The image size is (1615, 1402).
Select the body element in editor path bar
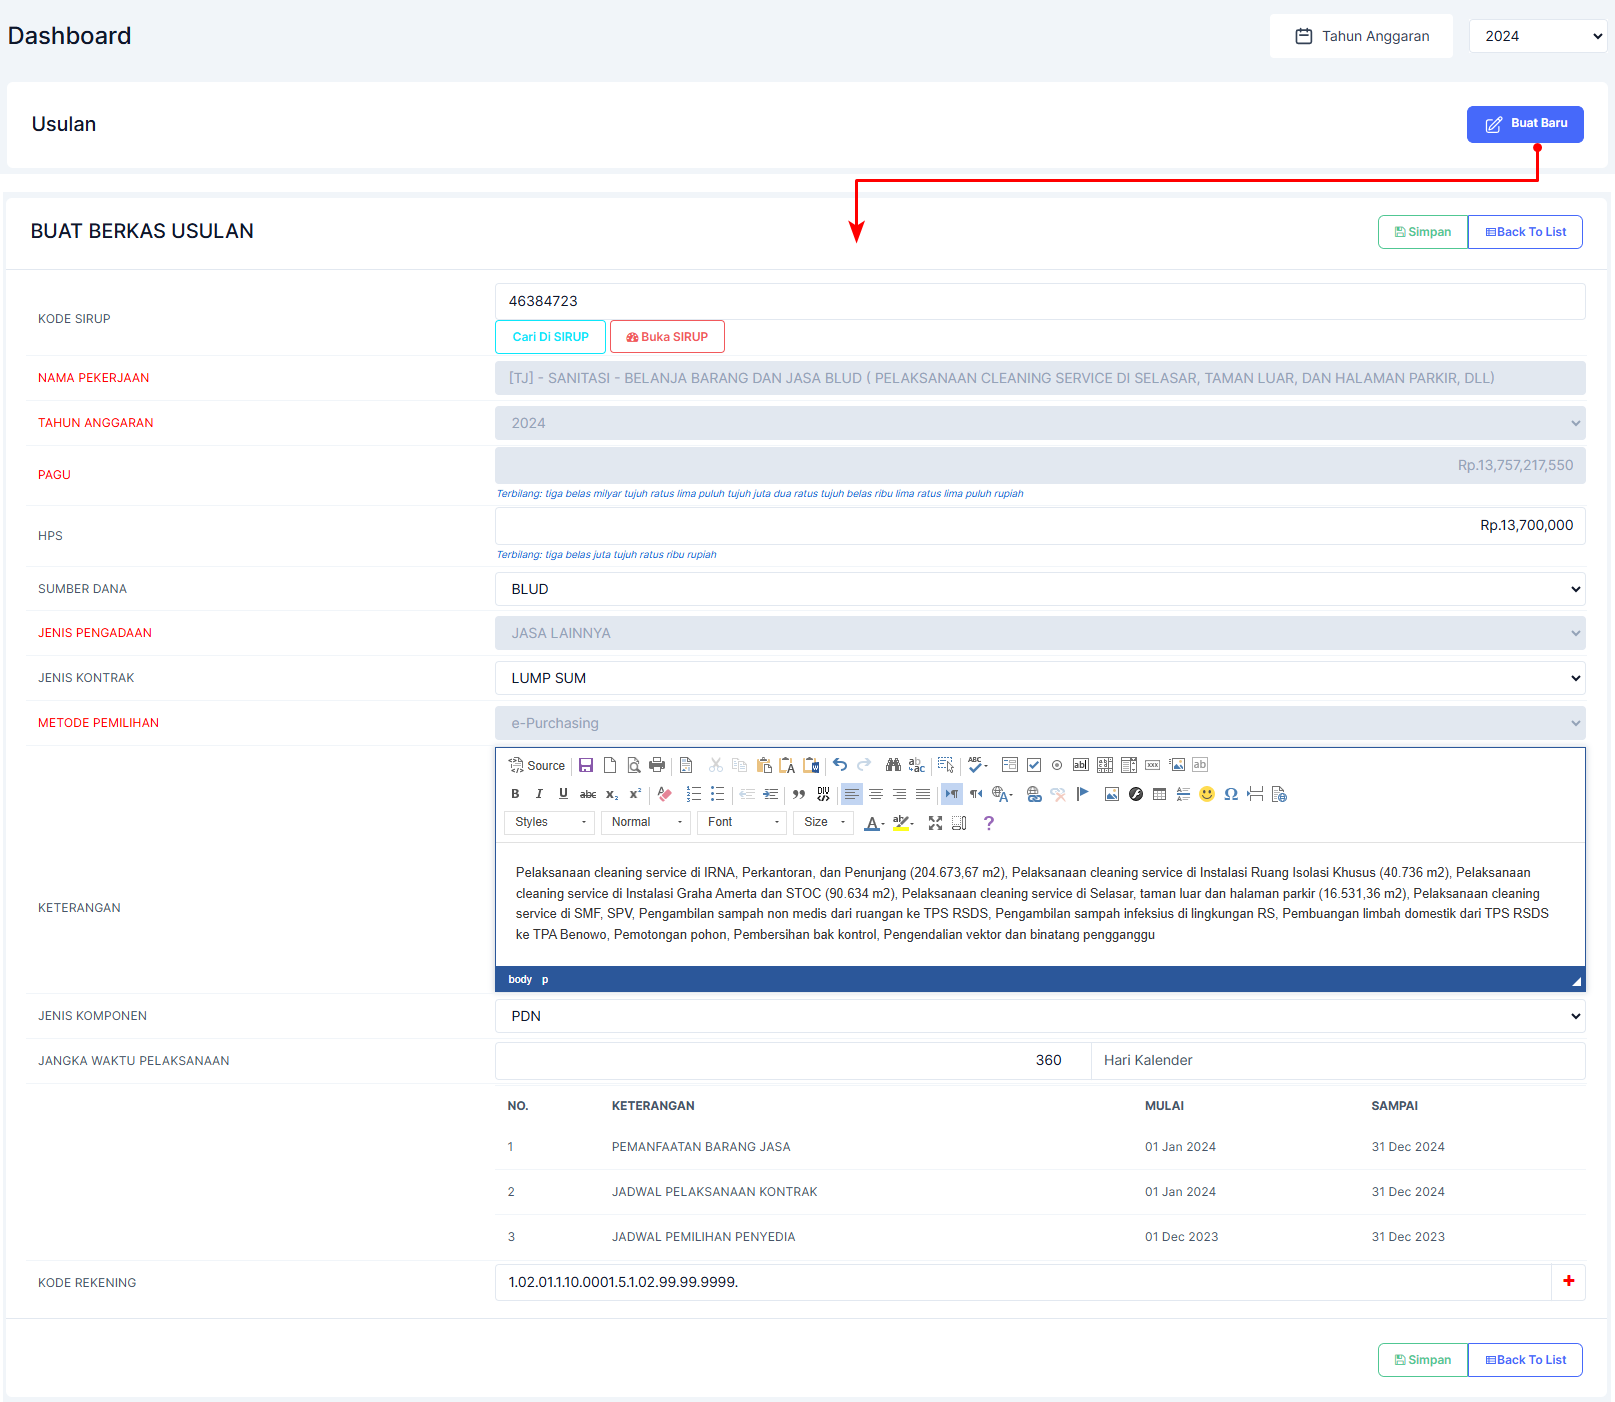point(519,980)
